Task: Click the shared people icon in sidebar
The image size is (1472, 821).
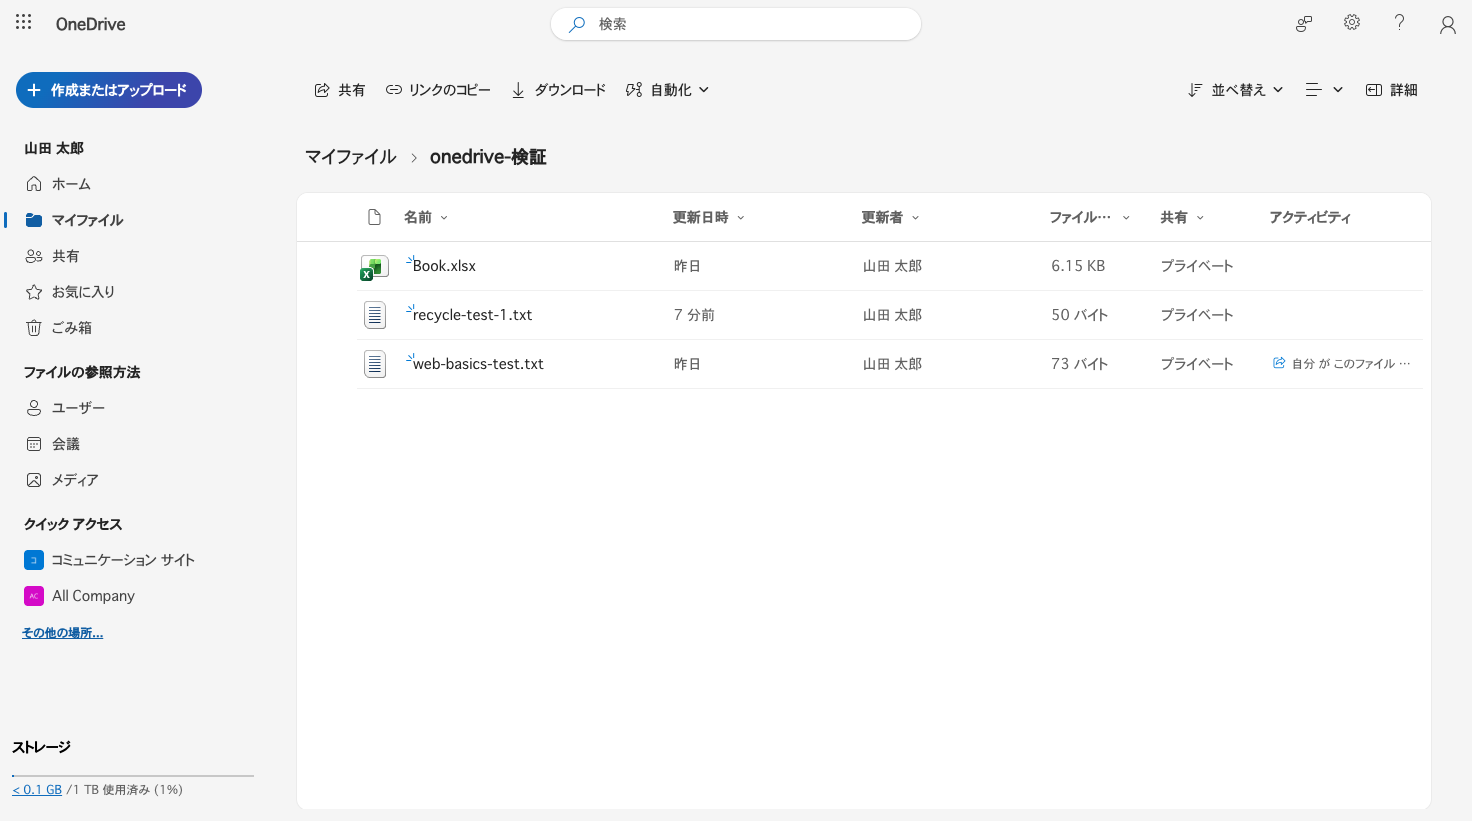Action: coord(34,256)
